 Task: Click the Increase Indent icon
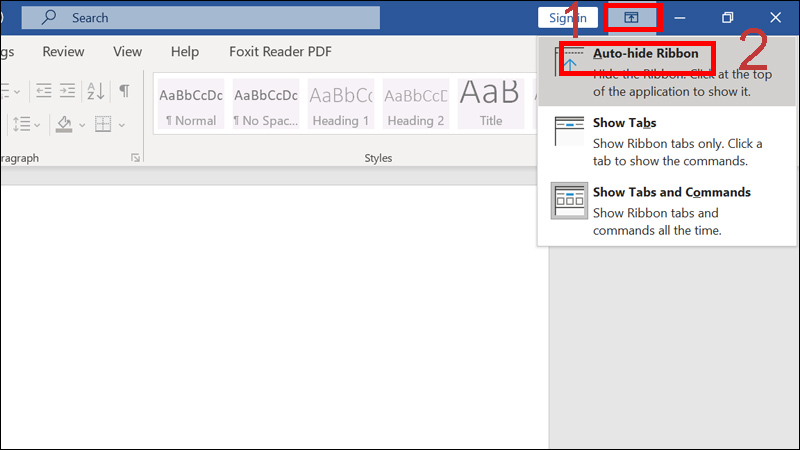pyautogui.click(x=67, y=91)
